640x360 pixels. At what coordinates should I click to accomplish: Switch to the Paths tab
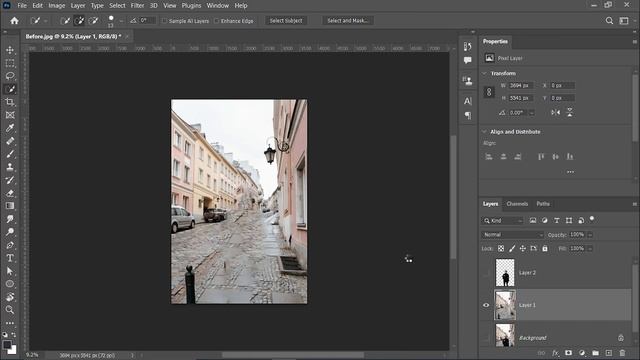point(543,204)
